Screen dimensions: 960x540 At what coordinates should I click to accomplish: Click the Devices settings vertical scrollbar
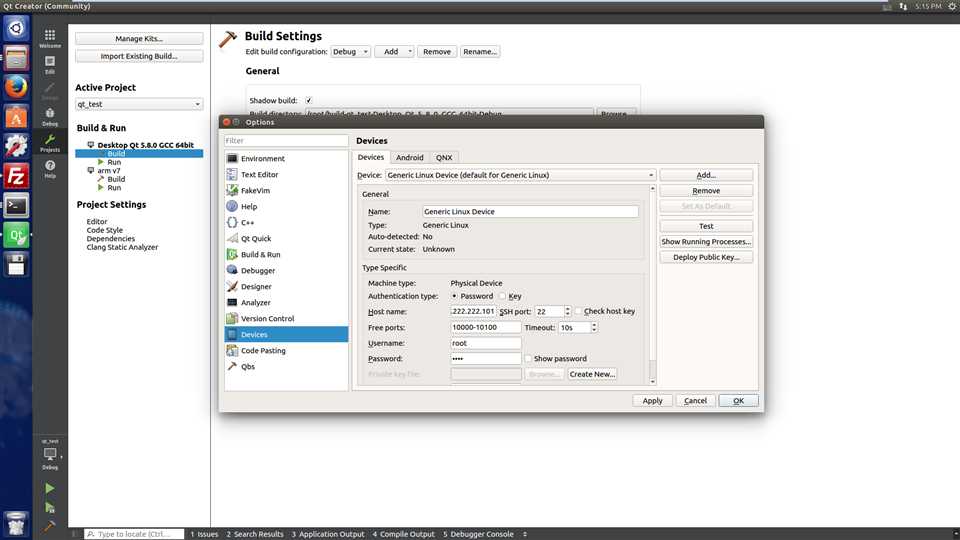click(x=653, y=285)
